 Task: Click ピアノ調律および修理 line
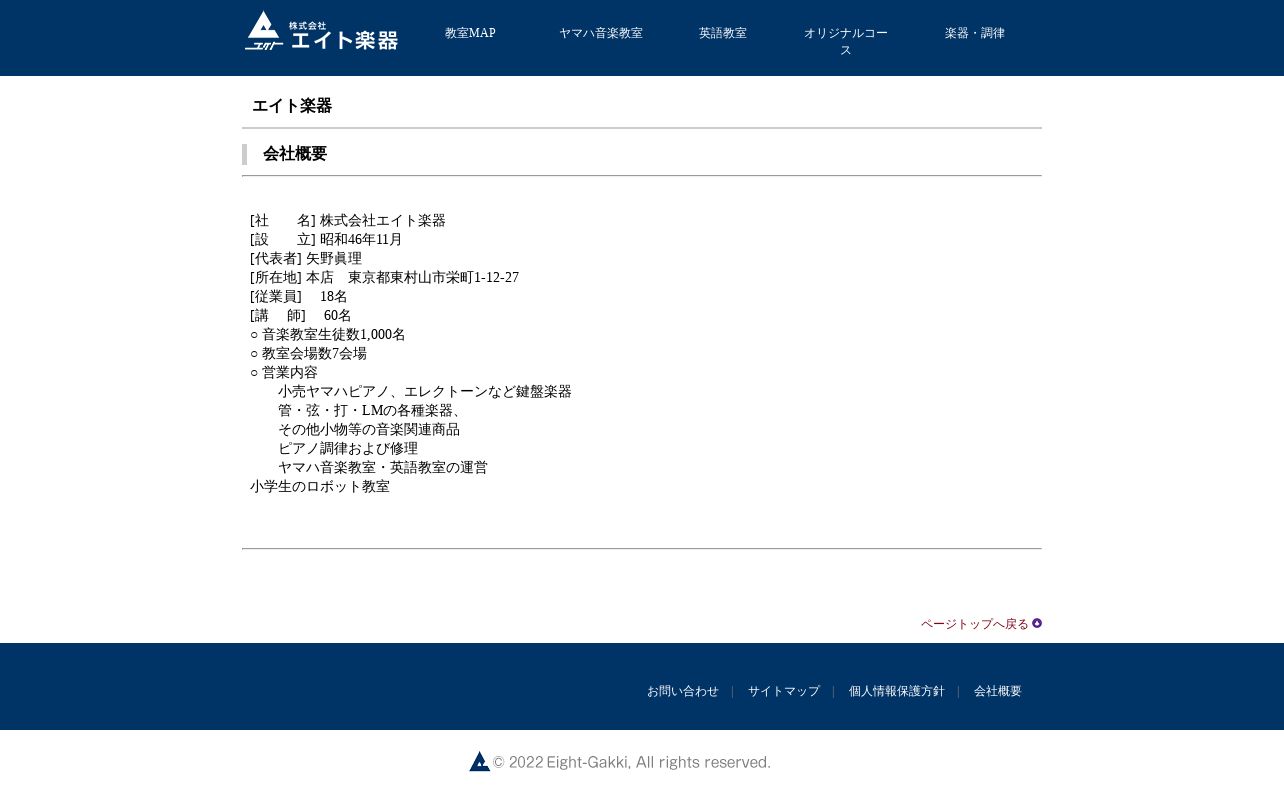(x=348, y=449)
